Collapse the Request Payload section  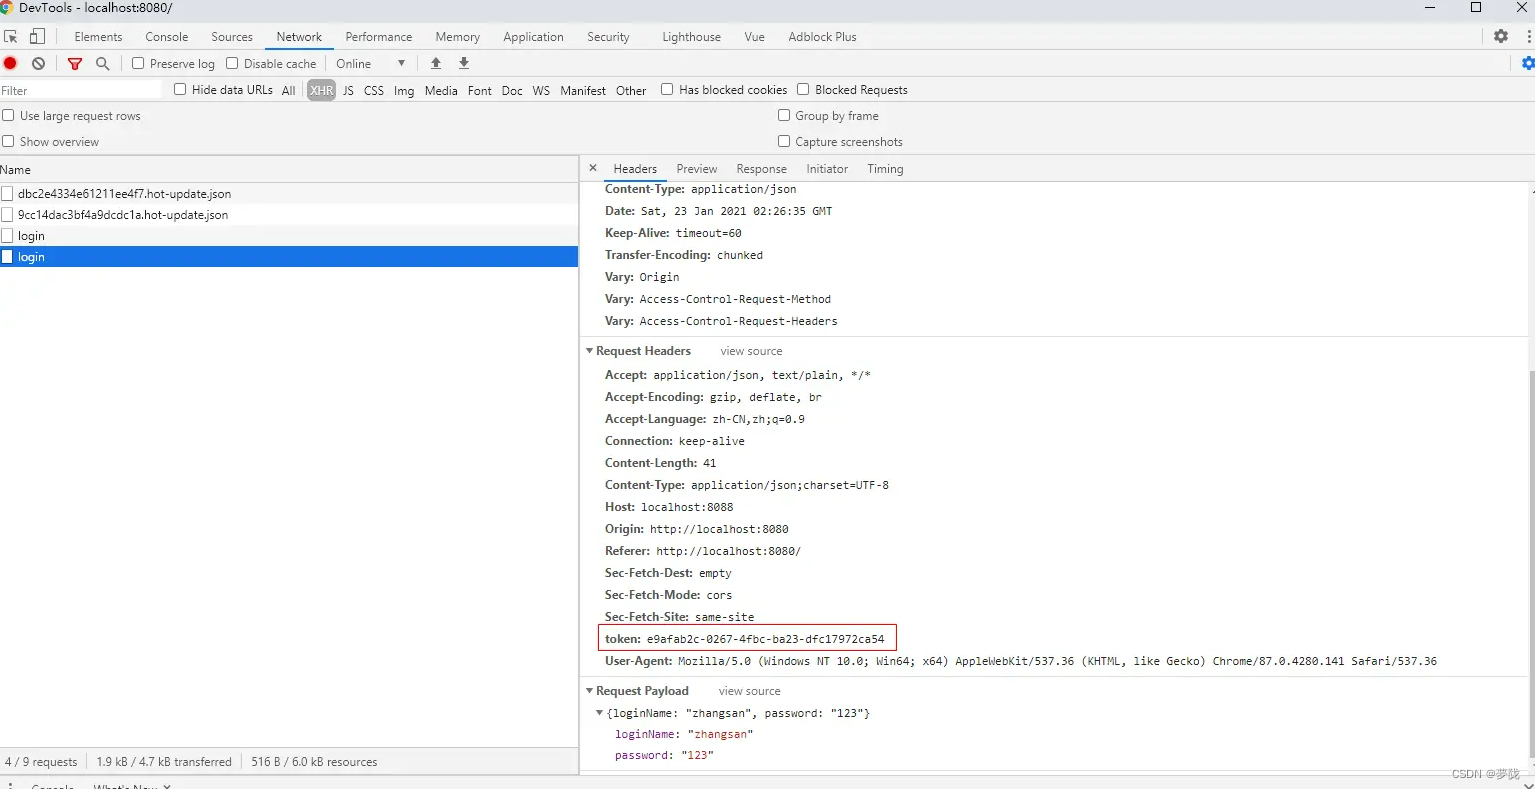coord(589,690)
